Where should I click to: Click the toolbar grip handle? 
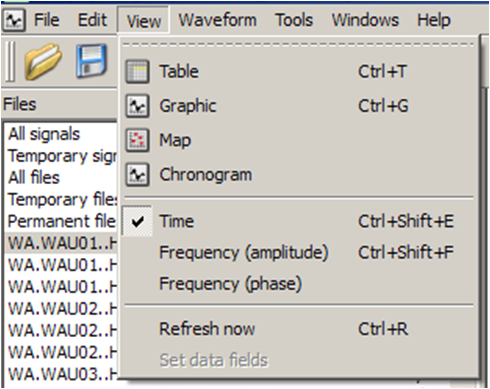(x=10, y=61)
